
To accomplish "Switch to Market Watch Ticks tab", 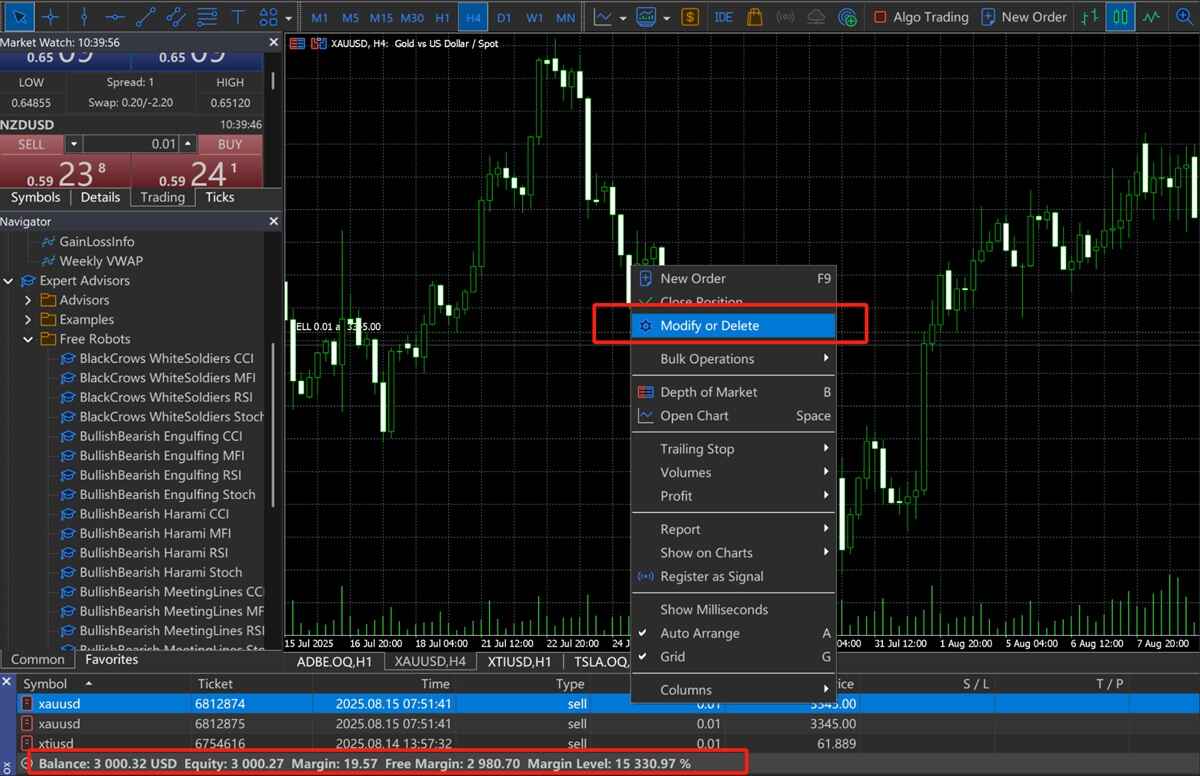I will click(219, 197).
